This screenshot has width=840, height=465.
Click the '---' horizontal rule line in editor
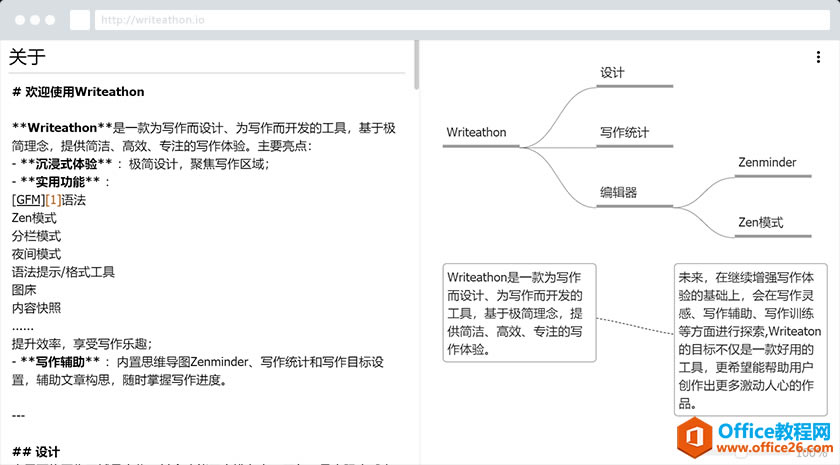coord(18,416)
